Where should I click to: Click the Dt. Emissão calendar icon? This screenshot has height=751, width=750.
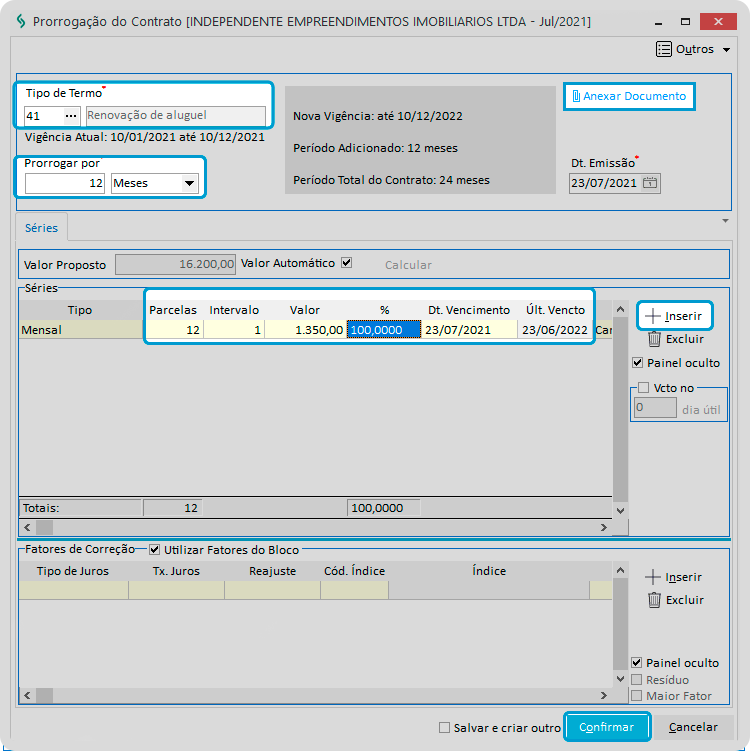pyautogui.click(x=649, y=183)
